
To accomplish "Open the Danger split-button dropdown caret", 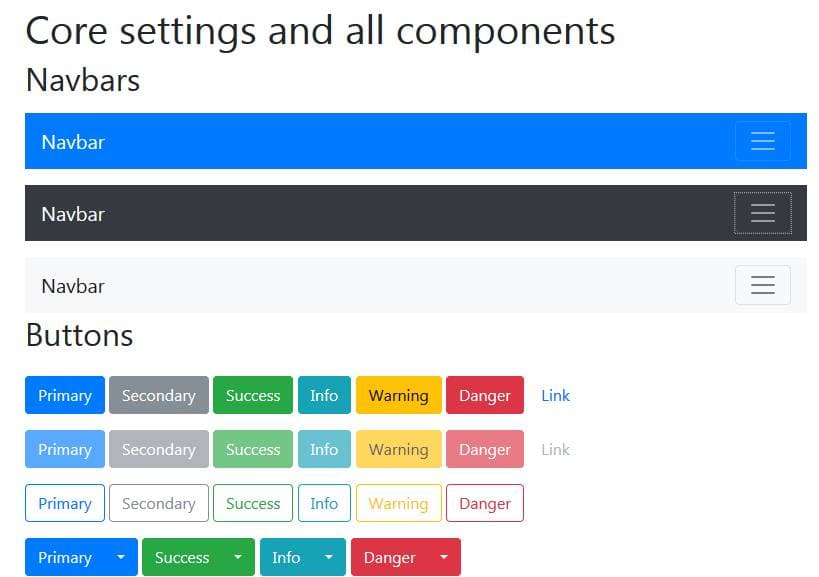I will [444, 557].
